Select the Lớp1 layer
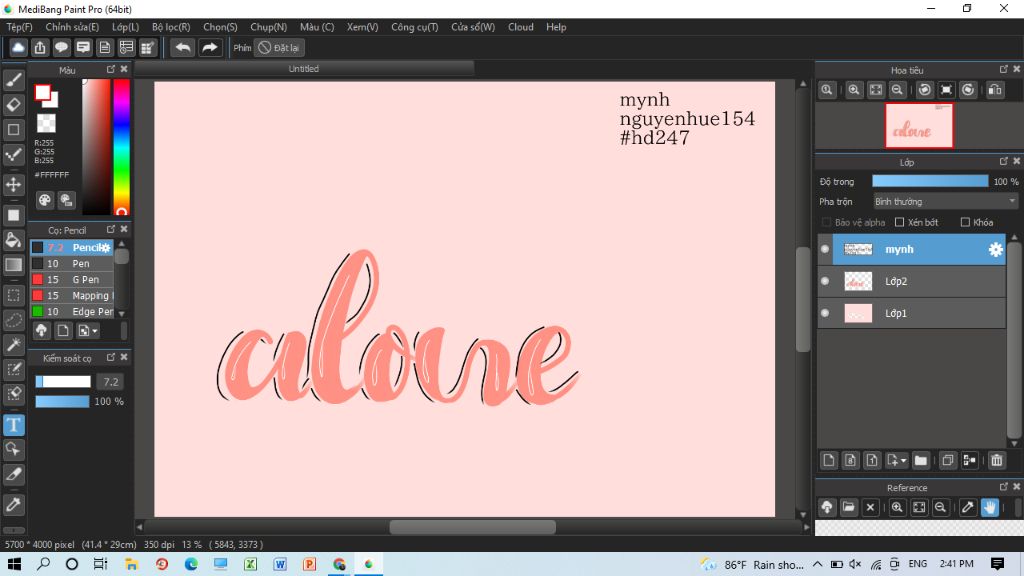 tap(912, 313)
